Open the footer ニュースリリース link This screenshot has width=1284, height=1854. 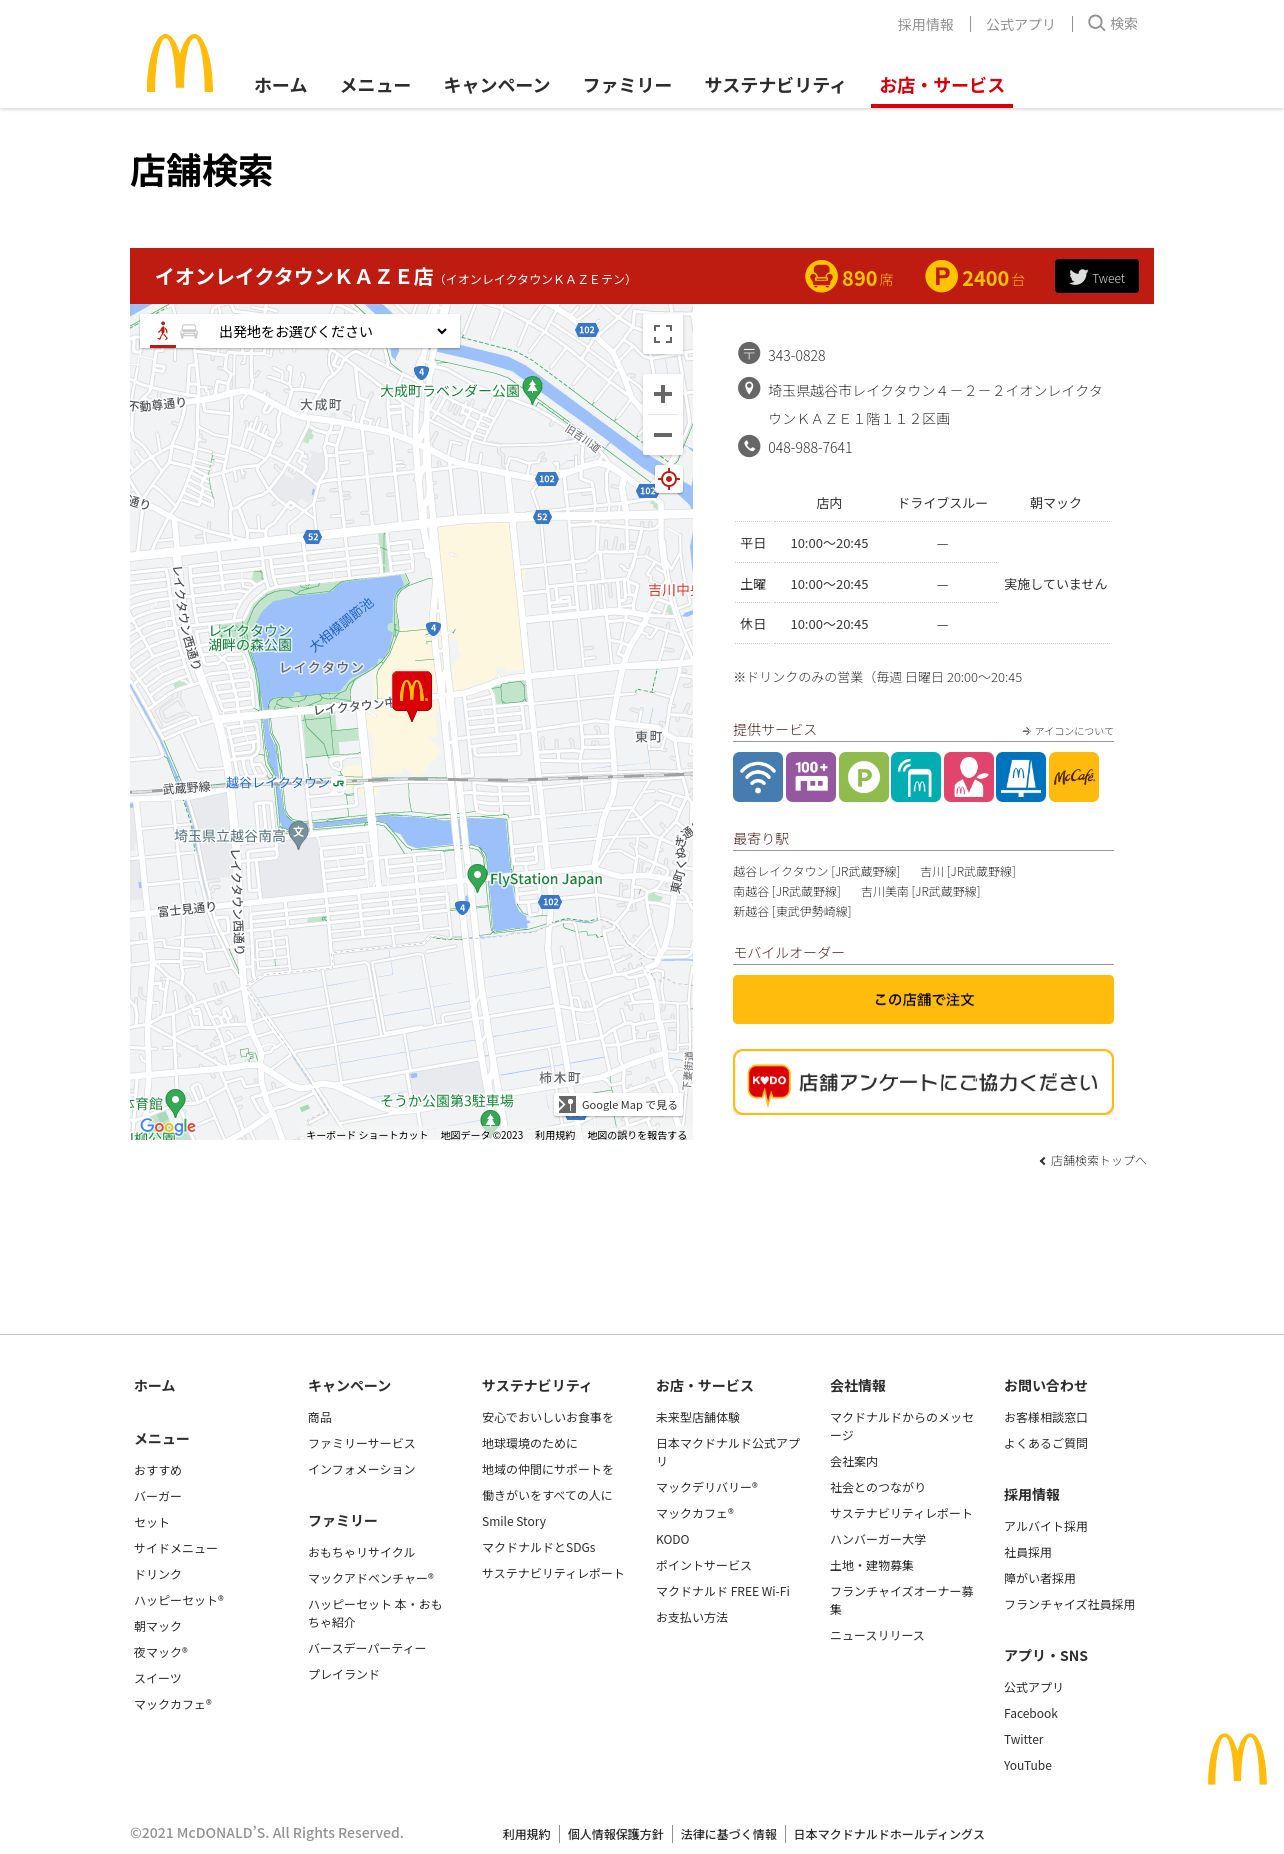(877, 1635)
